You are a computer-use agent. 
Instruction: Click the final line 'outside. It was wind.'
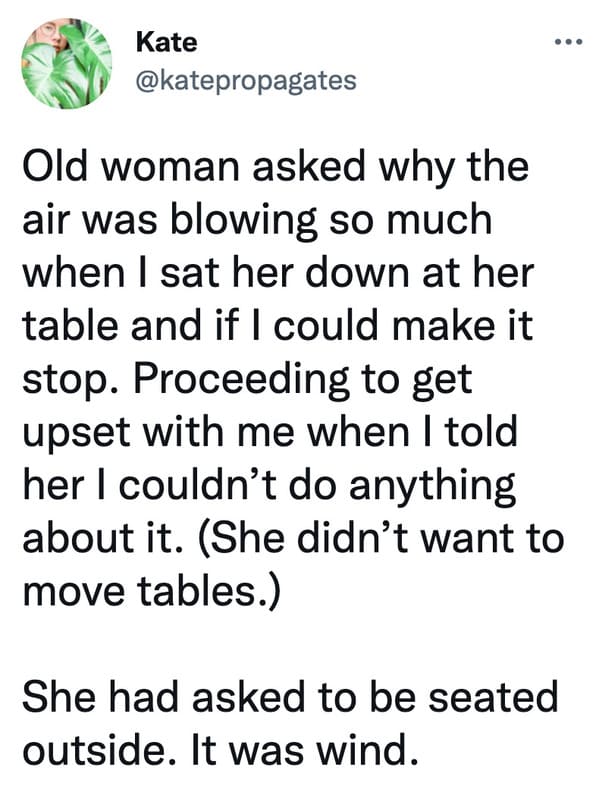click(x=221, y=751)
